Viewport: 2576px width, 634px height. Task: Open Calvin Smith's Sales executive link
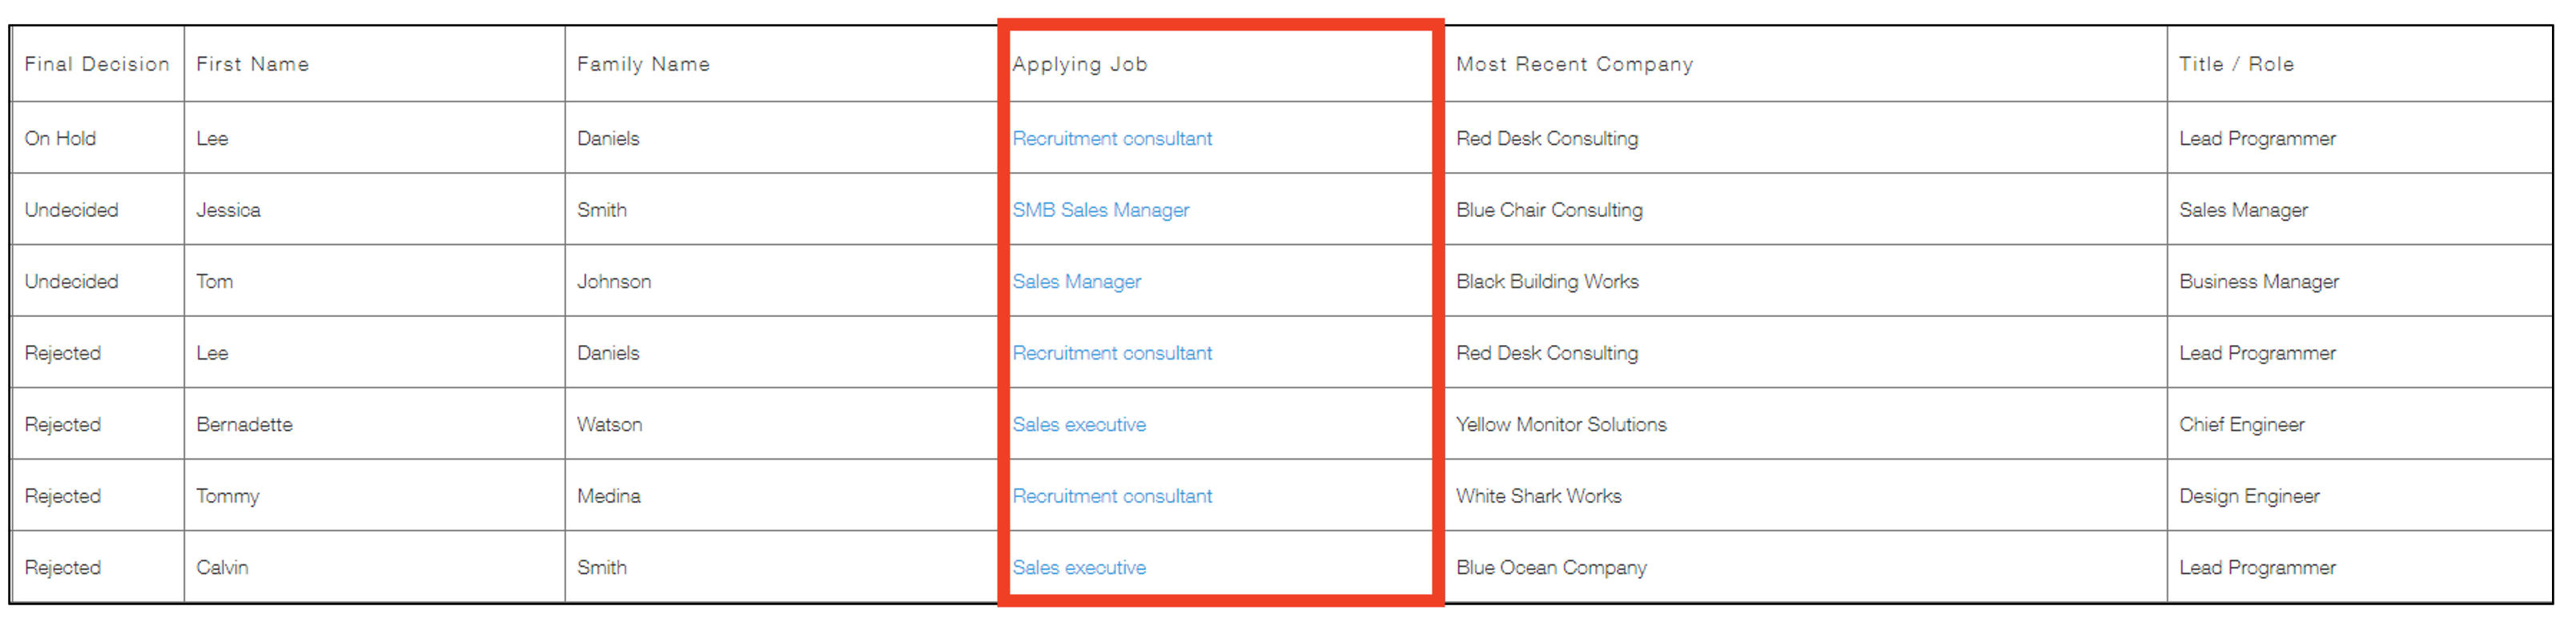click(1078, 568)
